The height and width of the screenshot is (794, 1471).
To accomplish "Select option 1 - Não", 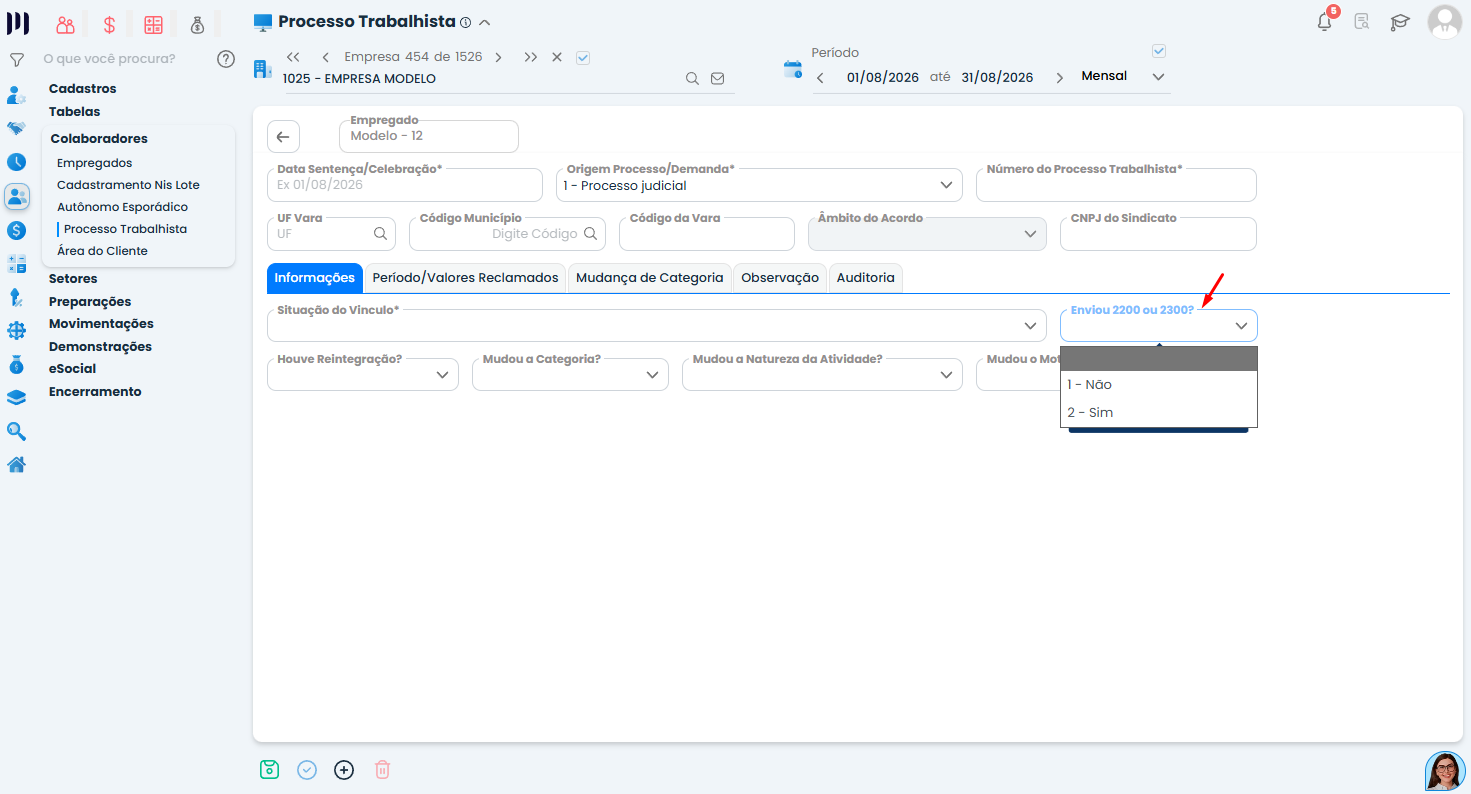I will tap(1159, 384).
